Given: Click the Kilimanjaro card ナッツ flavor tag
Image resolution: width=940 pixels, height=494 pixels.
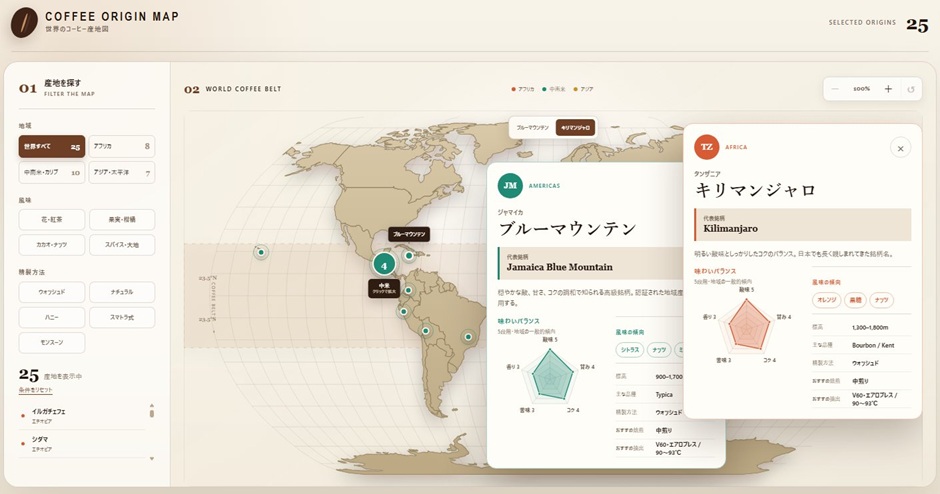Looking at the screenshot, I should [x=881, y=300].
